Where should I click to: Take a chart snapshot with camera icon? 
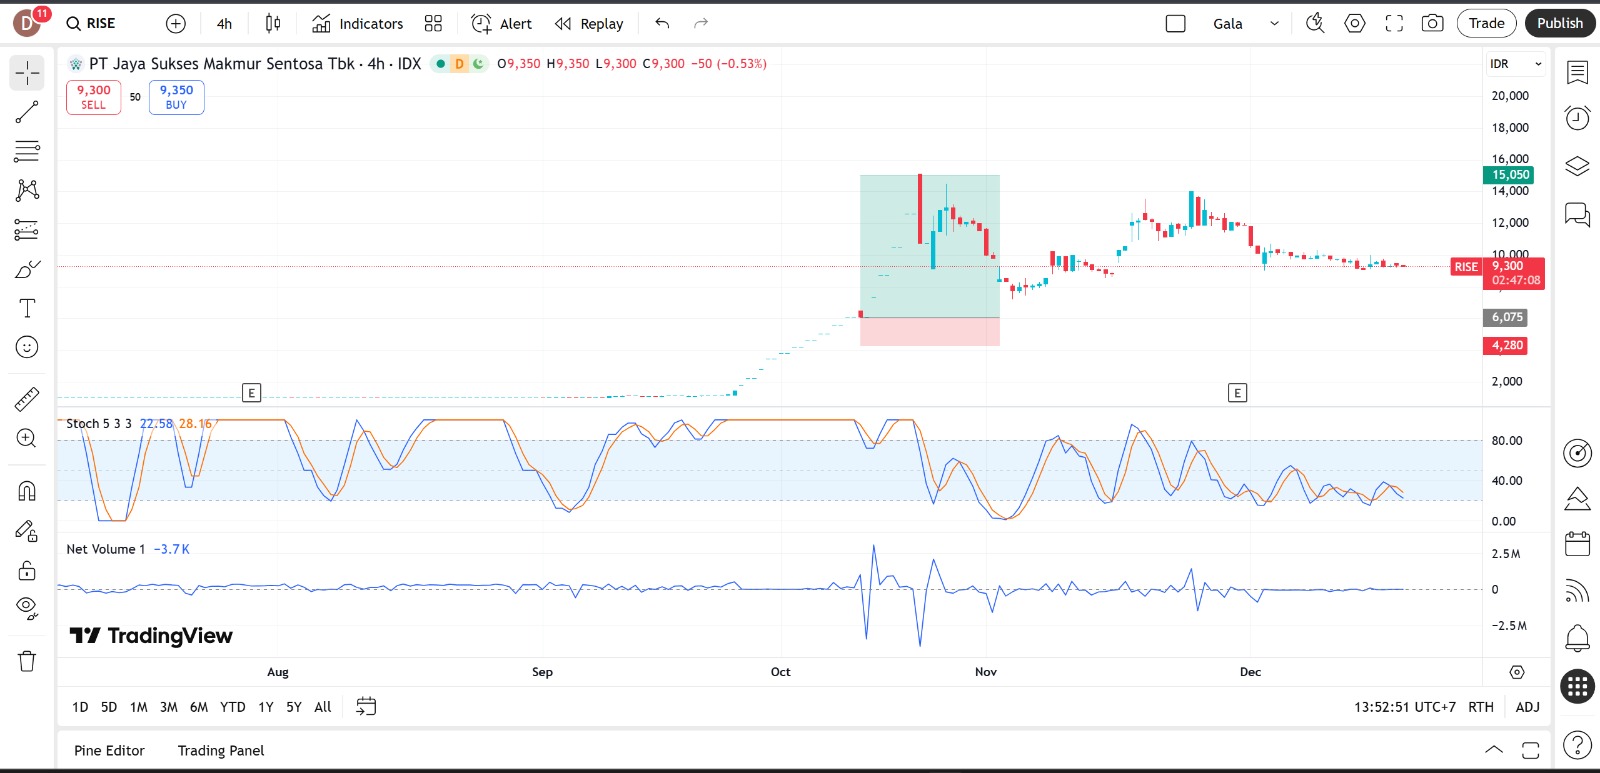1432,23
